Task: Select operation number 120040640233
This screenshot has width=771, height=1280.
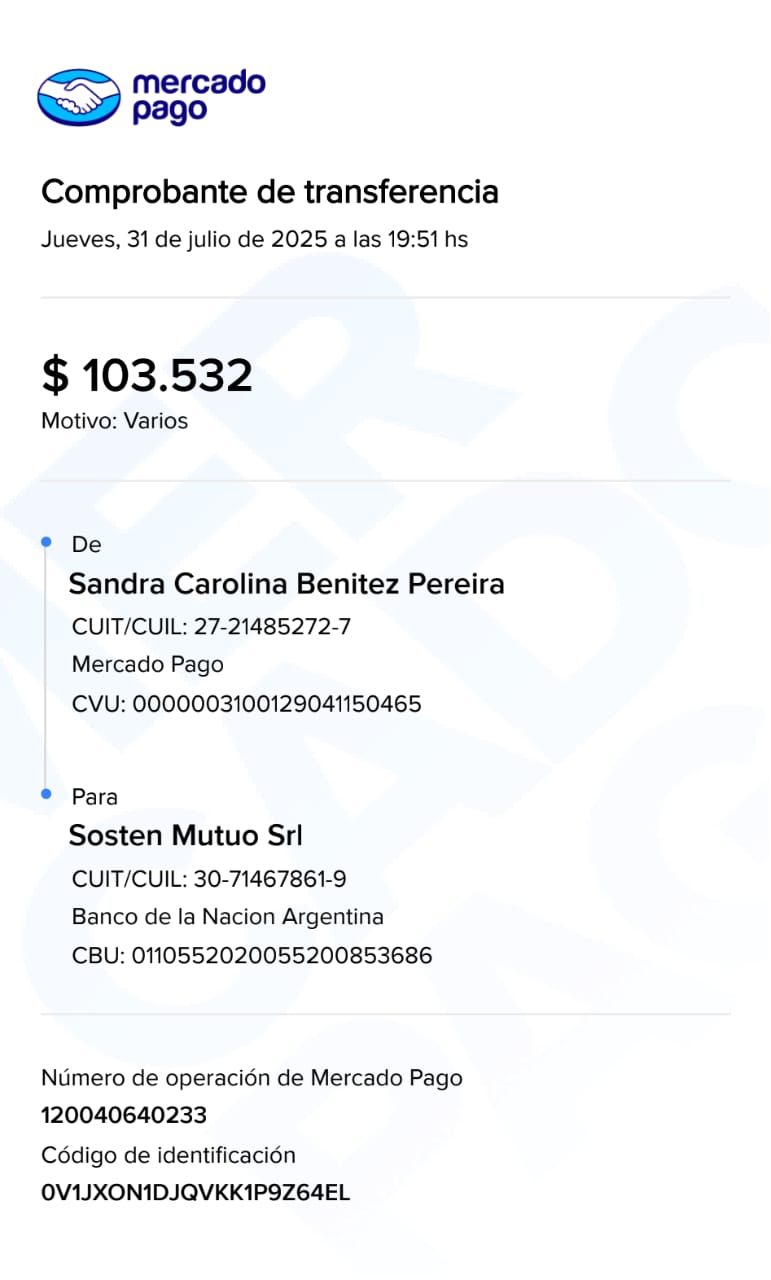Action: point(124,1115)
